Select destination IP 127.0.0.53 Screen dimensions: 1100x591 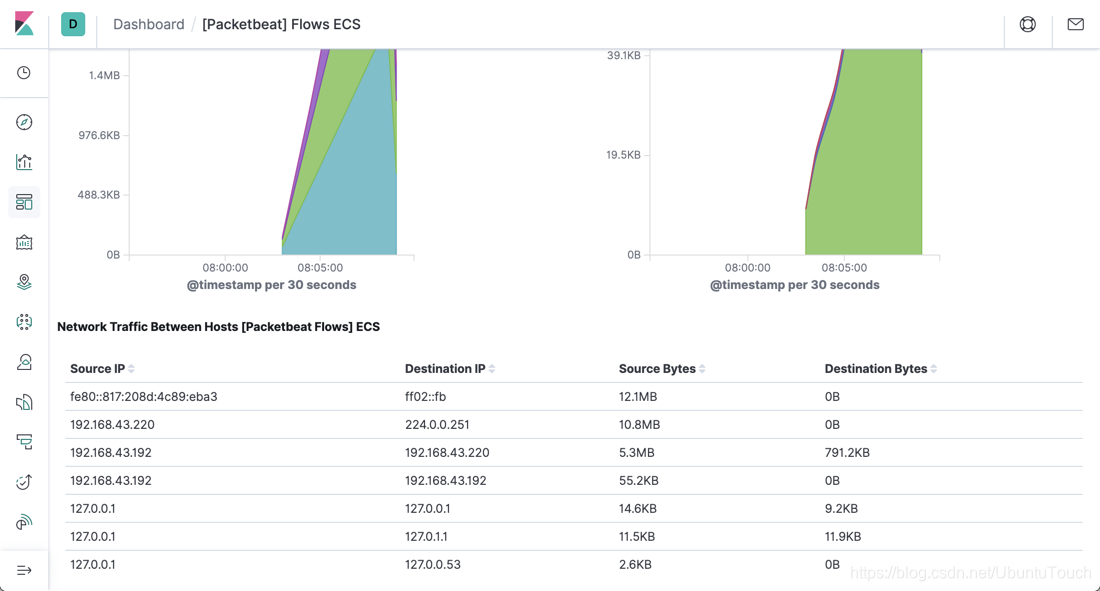(433, 565)
